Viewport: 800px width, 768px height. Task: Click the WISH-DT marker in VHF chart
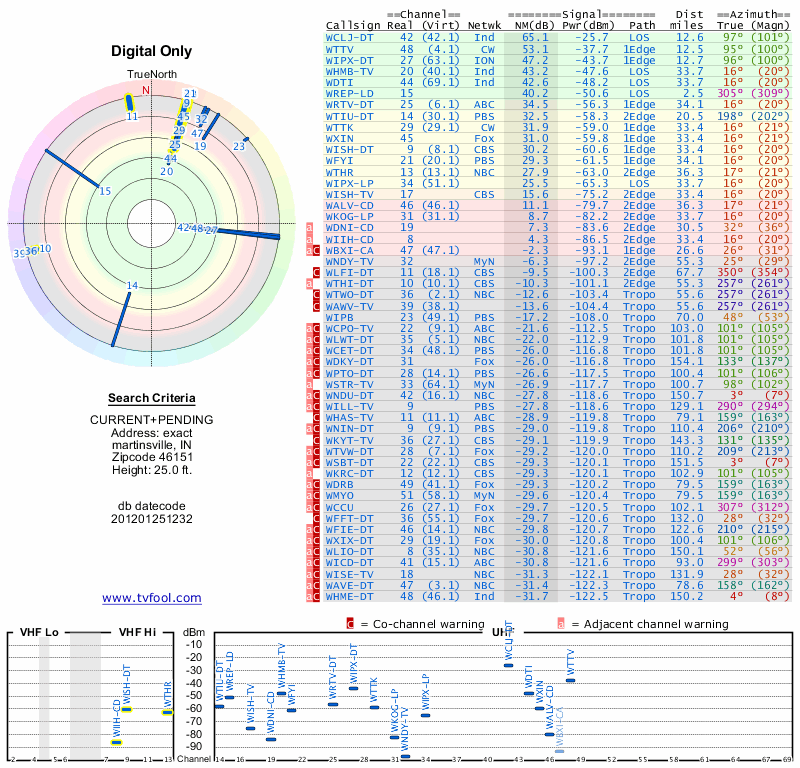point(127,709)
